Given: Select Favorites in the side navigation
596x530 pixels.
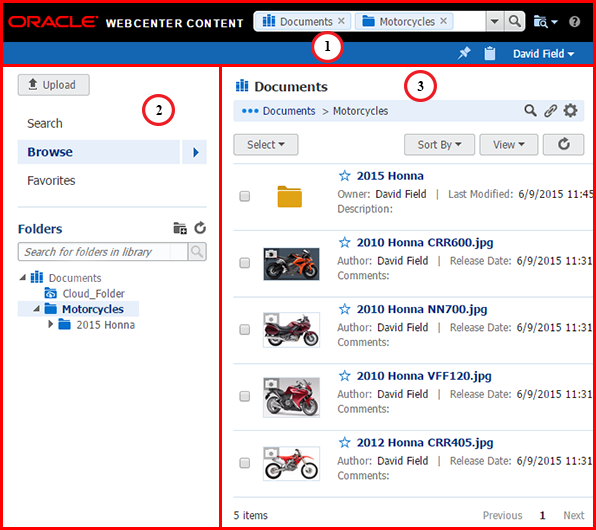Looking at the screenshot, I should click(51, 181).
